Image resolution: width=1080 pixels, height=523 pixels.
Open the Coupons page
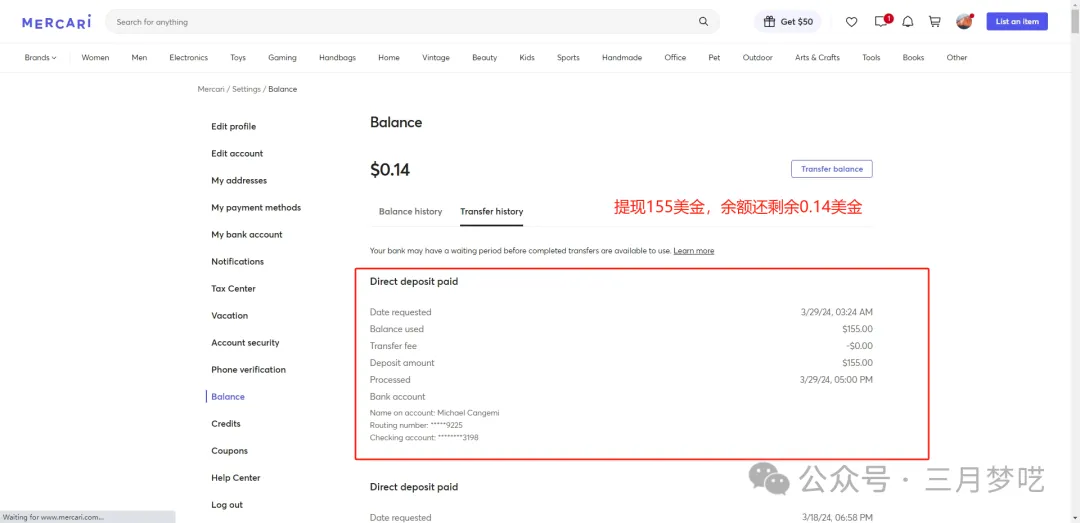(x=229, y=451)
